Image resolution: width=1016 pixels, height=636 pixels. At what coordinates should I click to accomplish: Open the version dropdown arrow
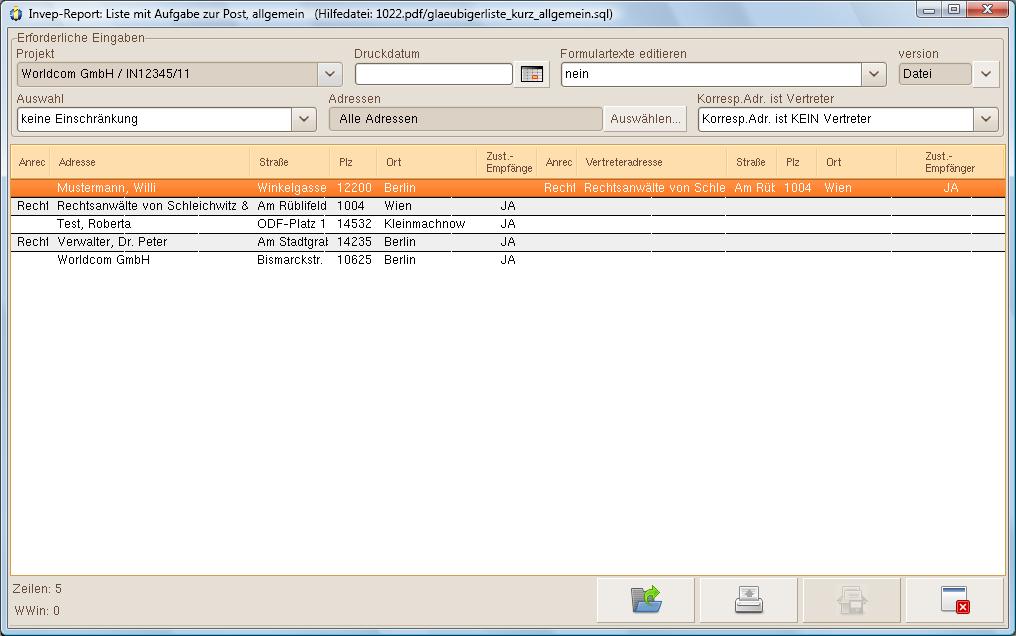click(986, 74)
